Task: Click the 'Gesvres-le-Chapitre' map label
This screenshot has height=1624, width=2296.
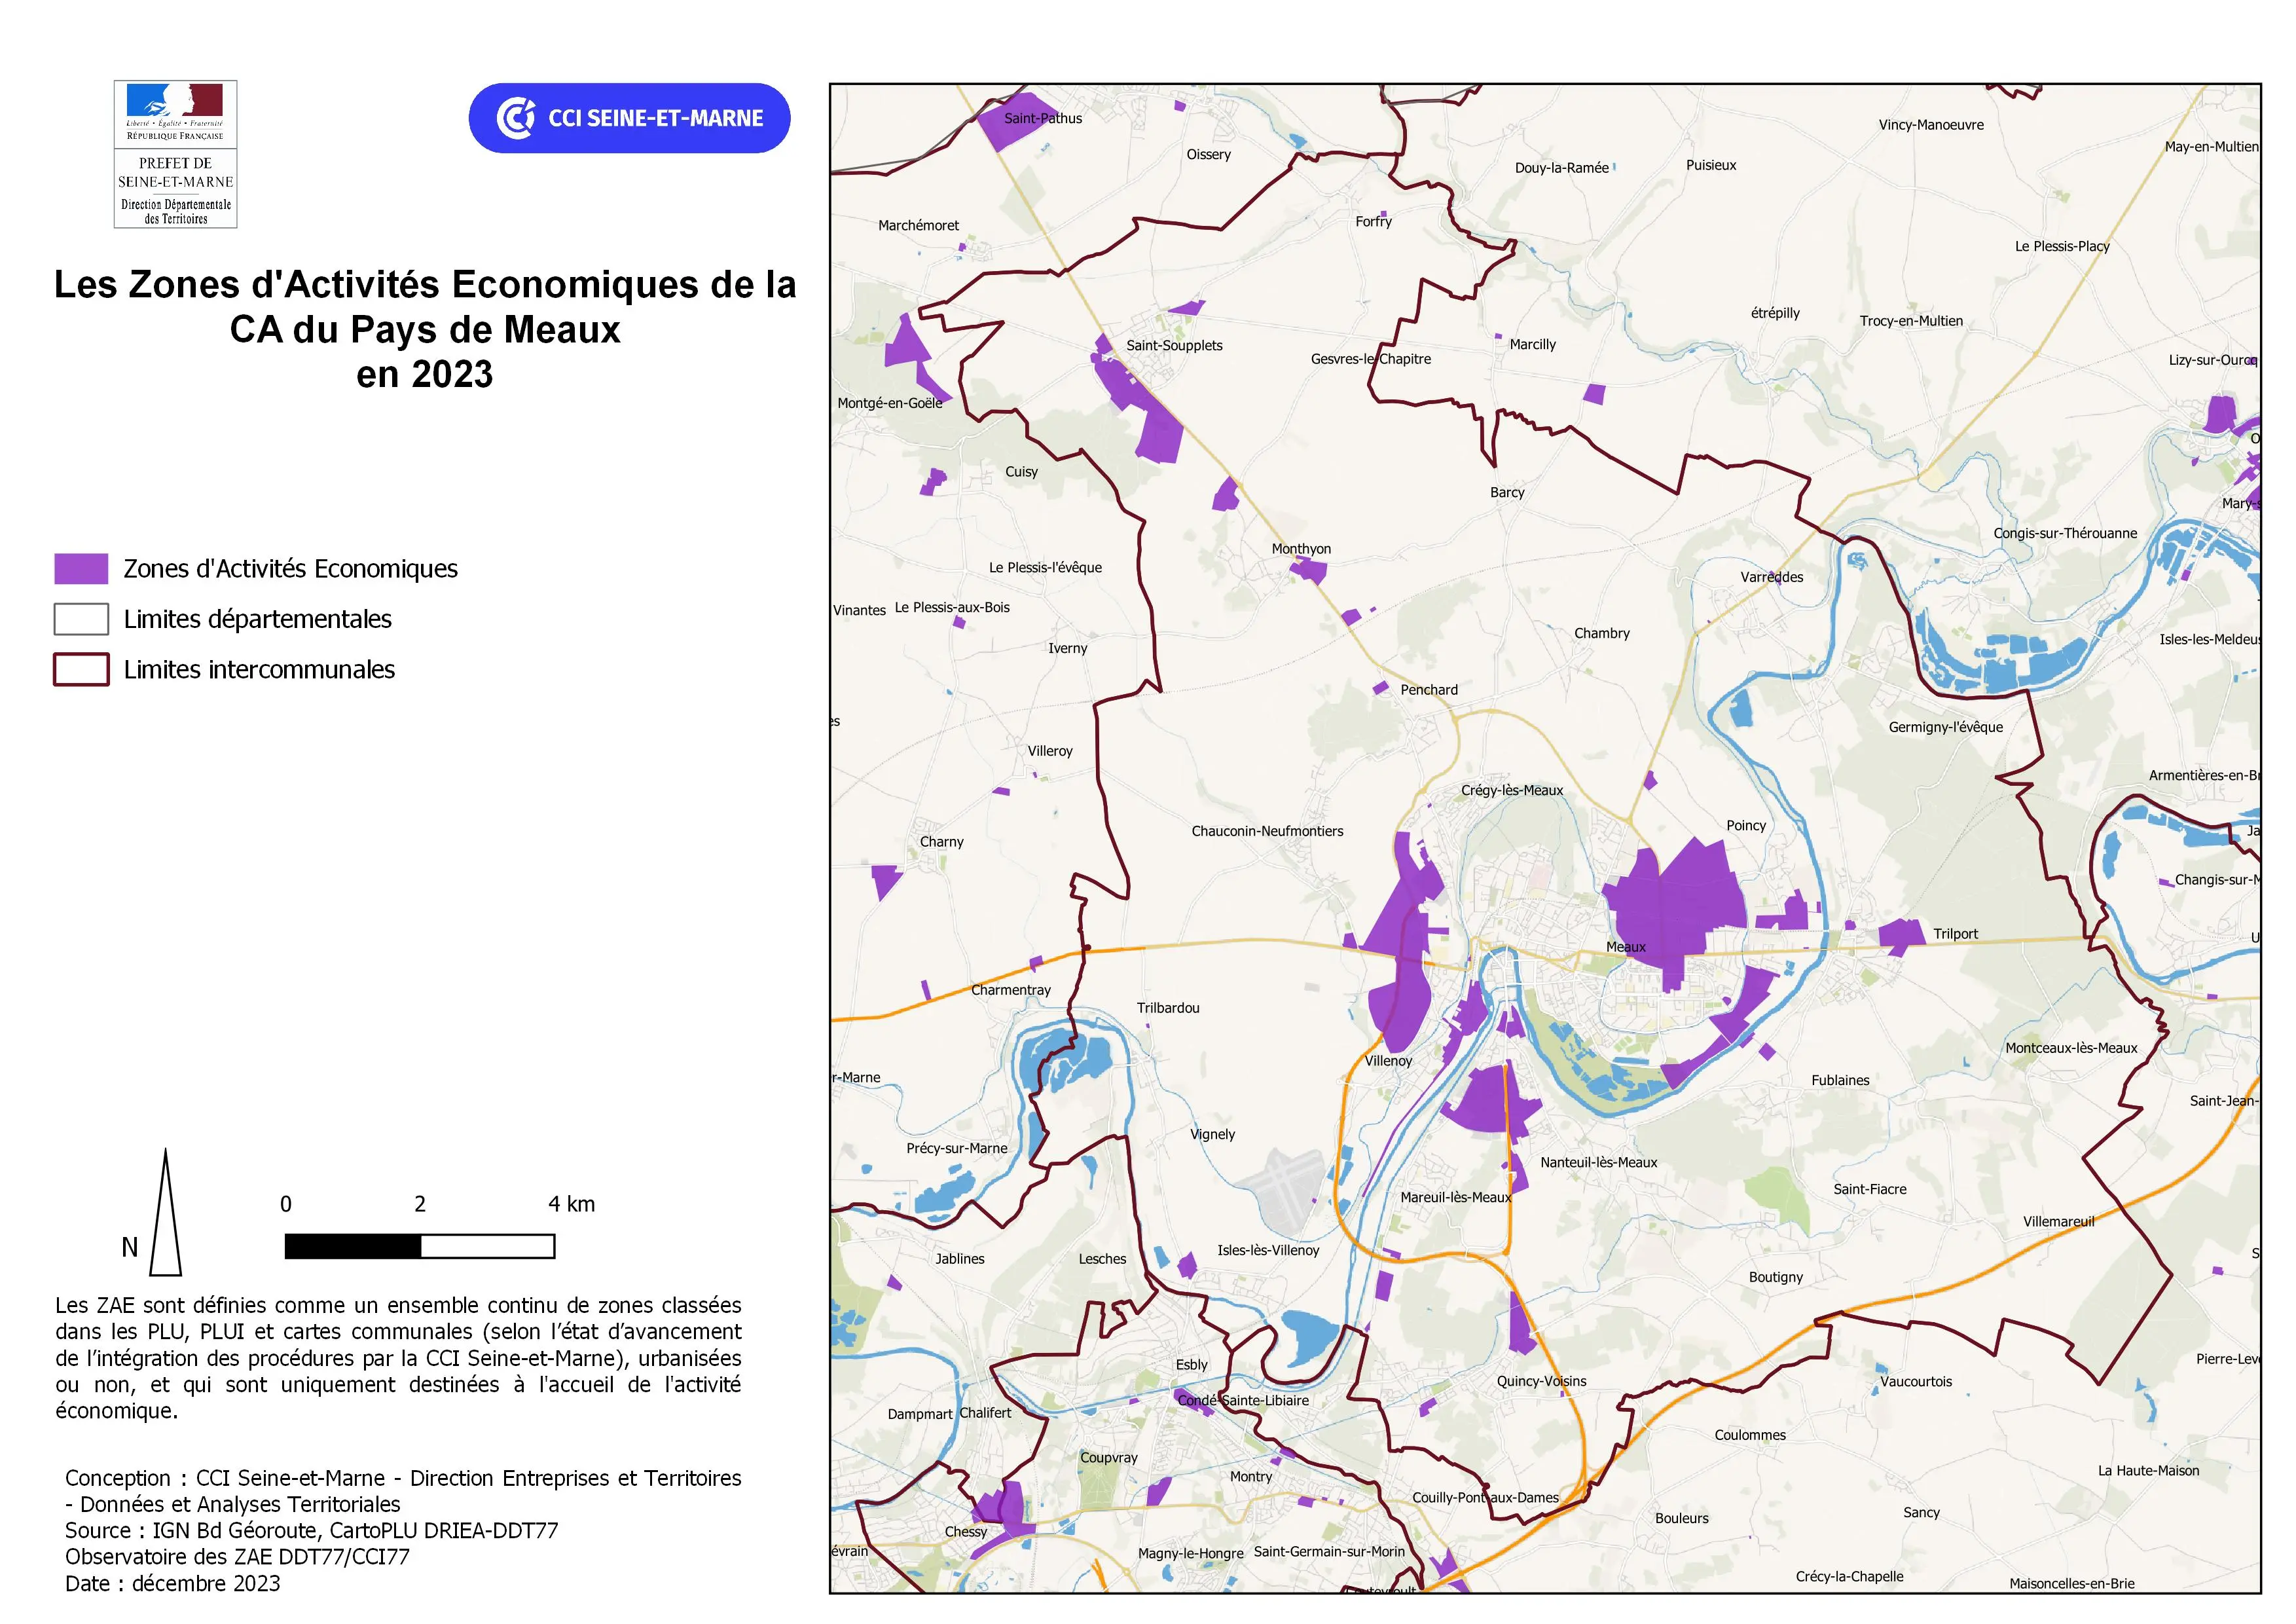Action: click(1371, 359)
